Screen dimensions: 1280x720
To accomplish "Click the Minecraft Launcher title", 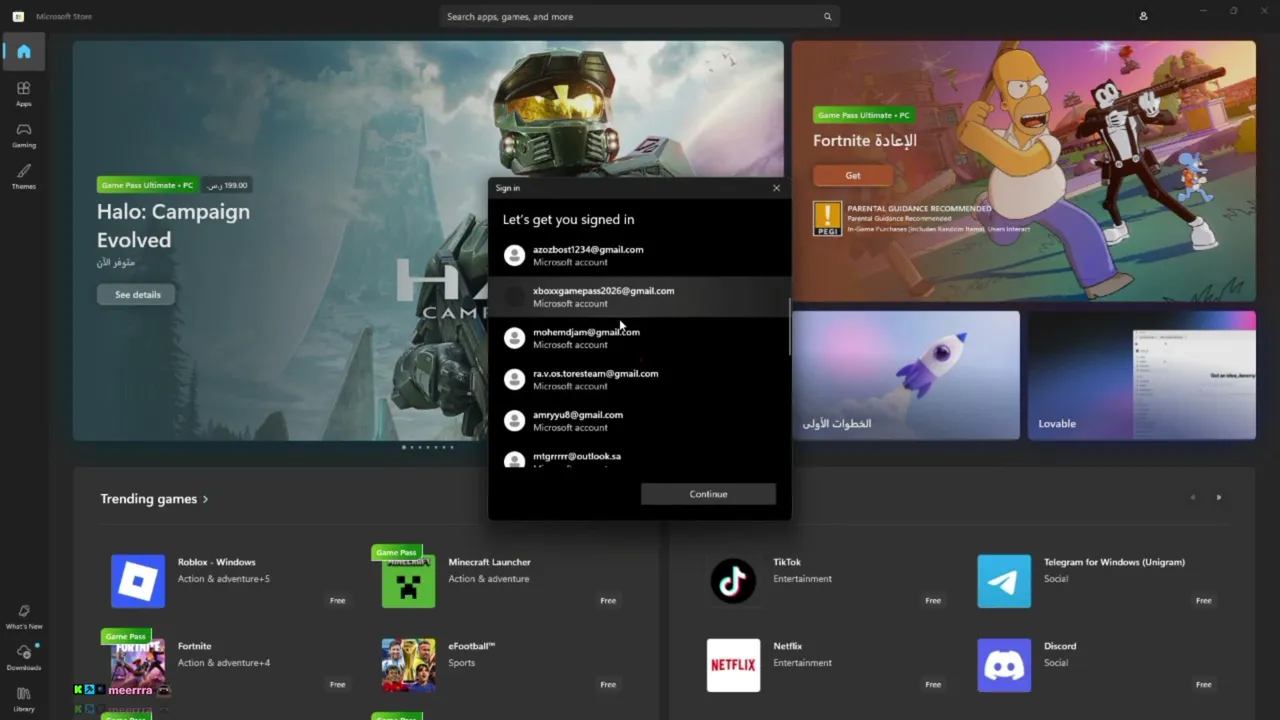I will click(x=489, y=562).
